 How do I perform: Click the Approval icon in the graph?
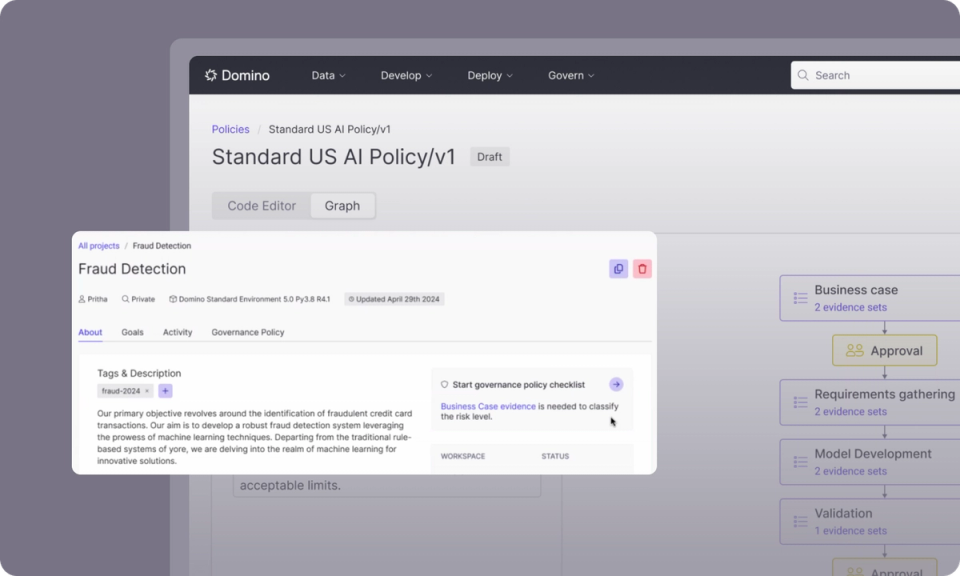tap(853, 350)
